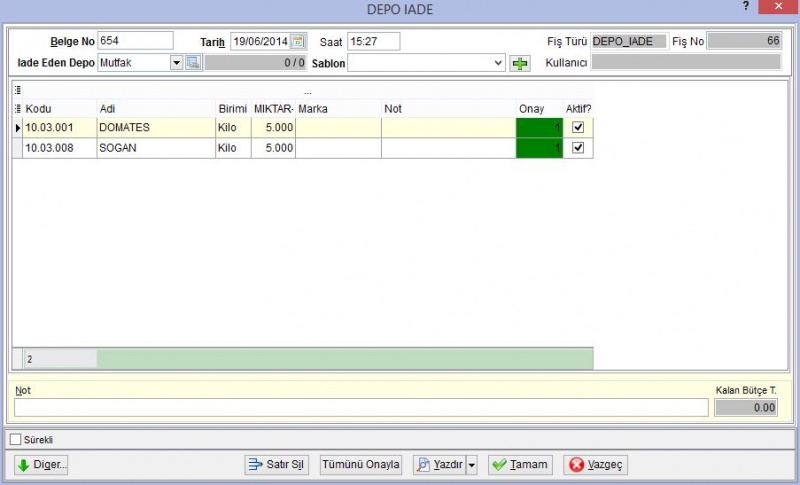Expand the Iade Eden Depo dropdown
Viewport: 800px width, 485px height.
(177, 63)
